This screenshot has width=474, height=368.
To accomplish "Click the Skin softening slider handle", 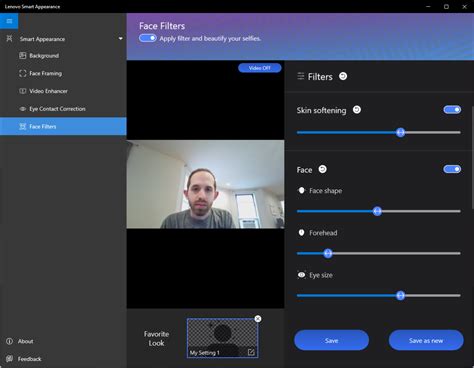I will (x=401, y=132).
